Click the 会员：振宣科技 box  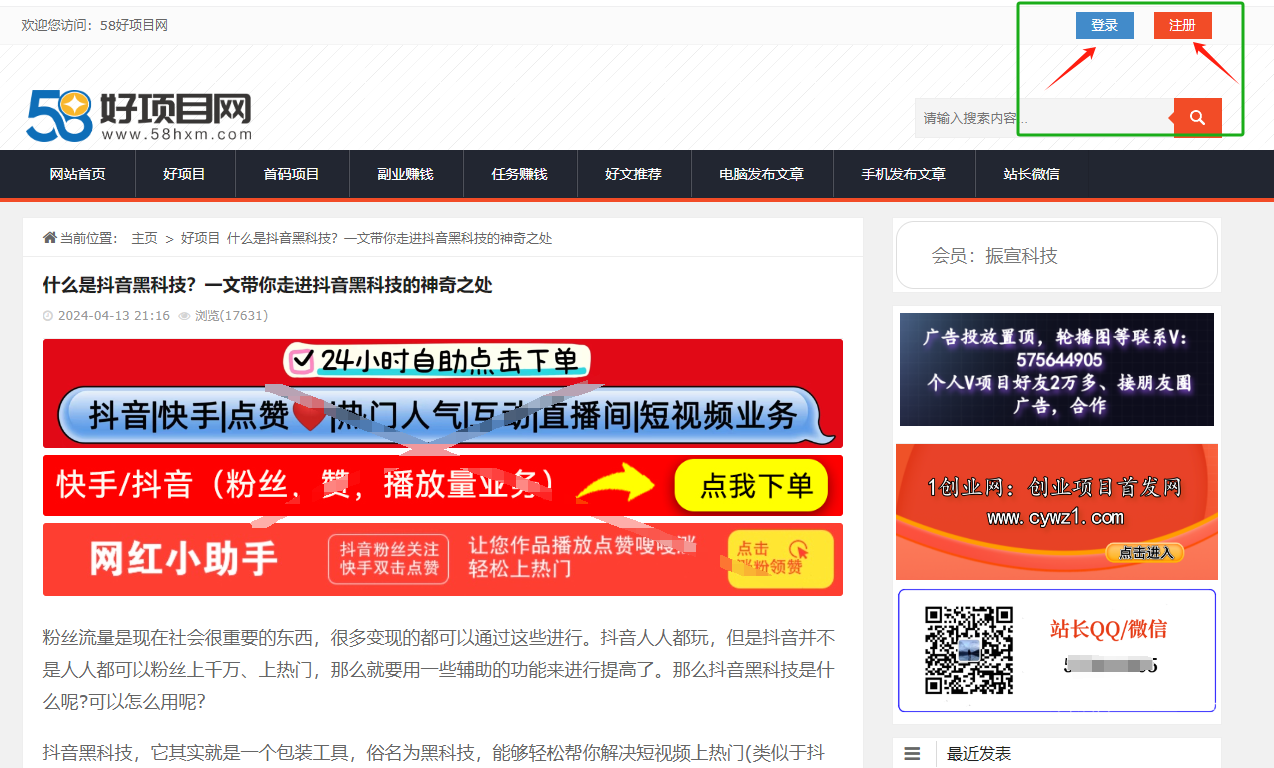pos(1057,256)
